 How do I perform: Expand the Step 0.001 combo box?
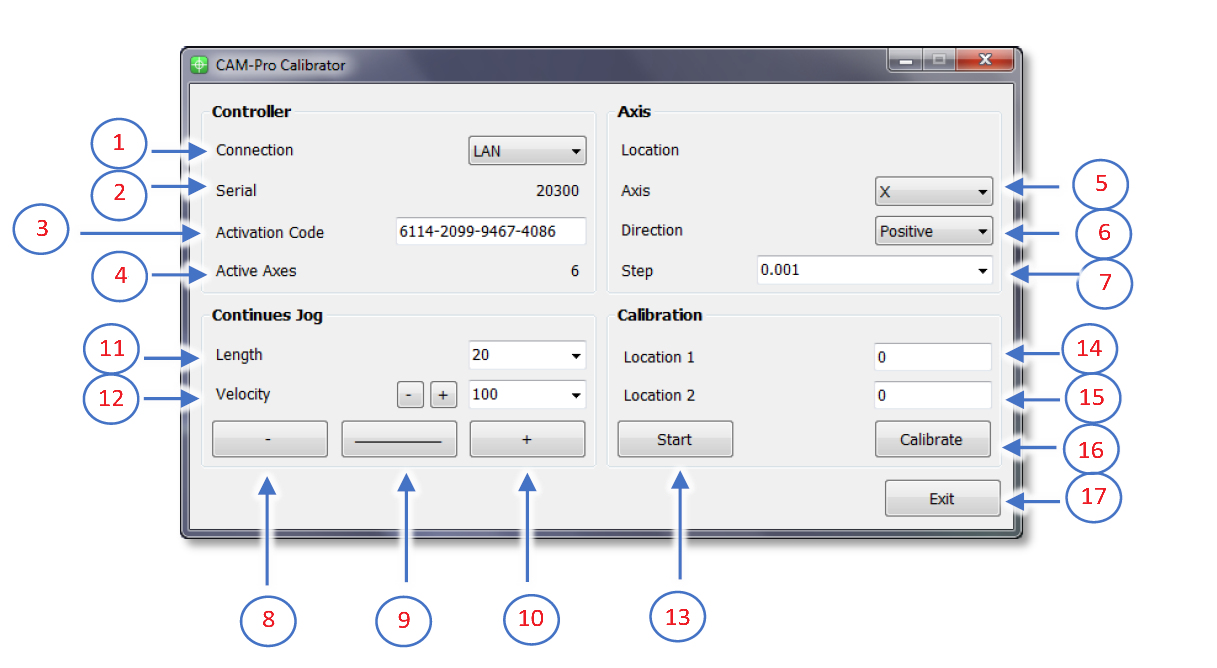tap(875, 270)
